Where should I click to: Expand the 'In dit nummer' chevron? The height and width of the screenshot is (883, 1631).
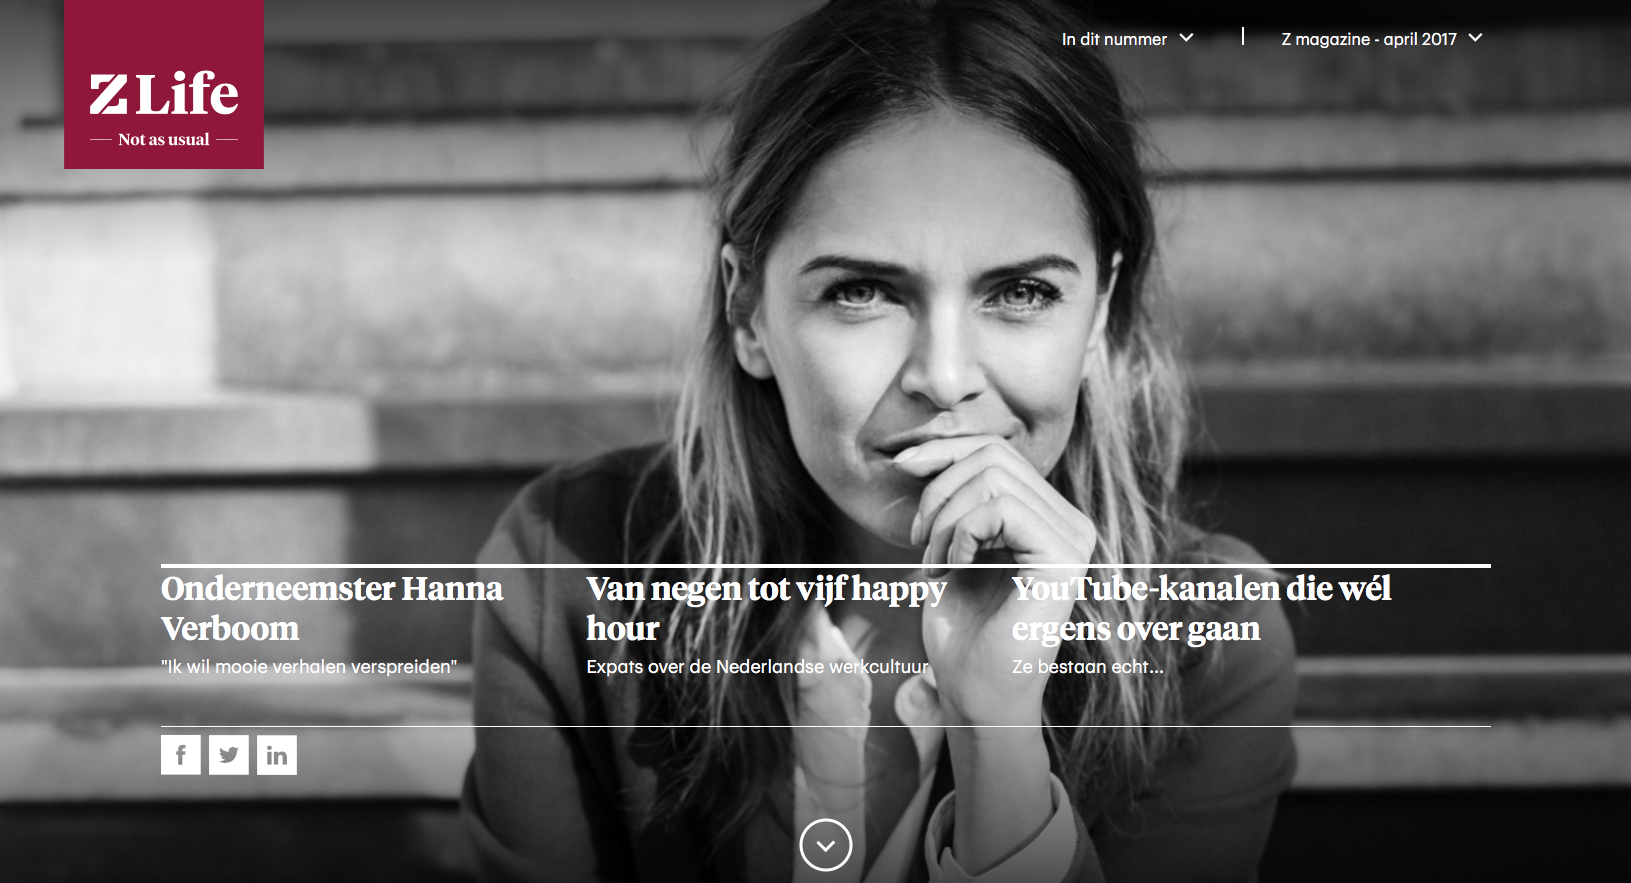click(1186, 38)
